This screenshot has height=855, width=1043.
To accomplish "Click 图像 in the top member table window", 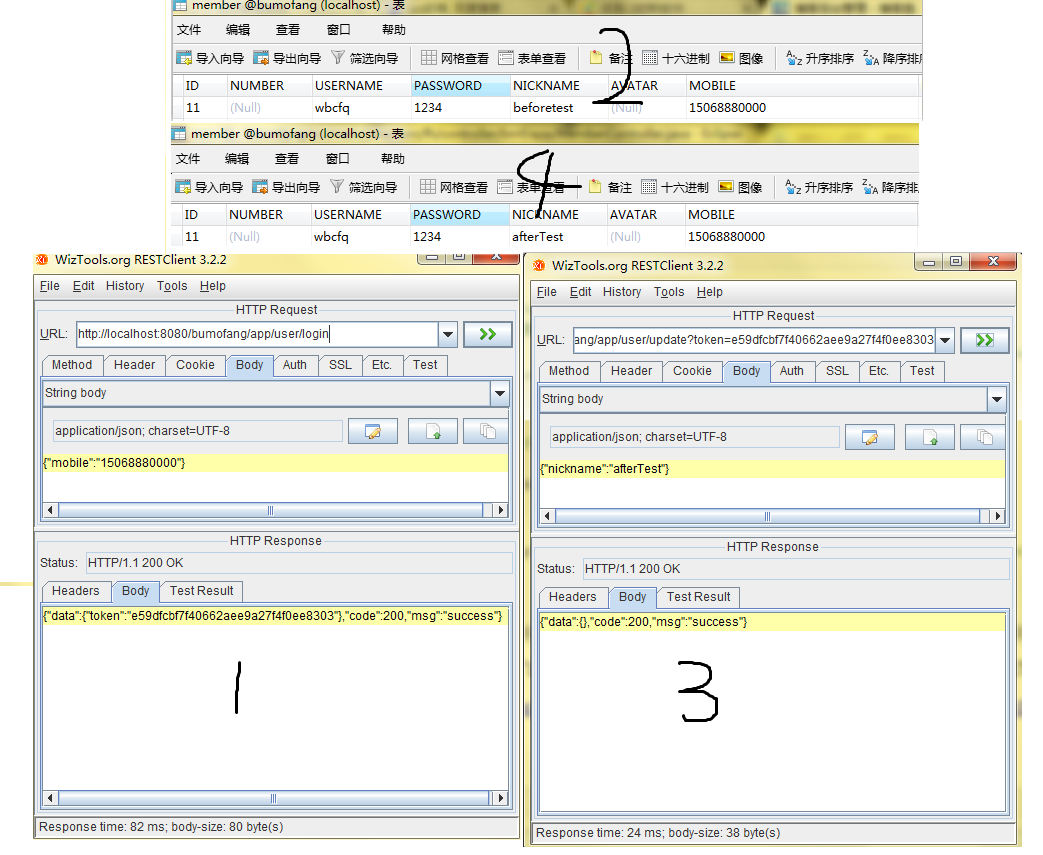I will click(x=742, y=59).
